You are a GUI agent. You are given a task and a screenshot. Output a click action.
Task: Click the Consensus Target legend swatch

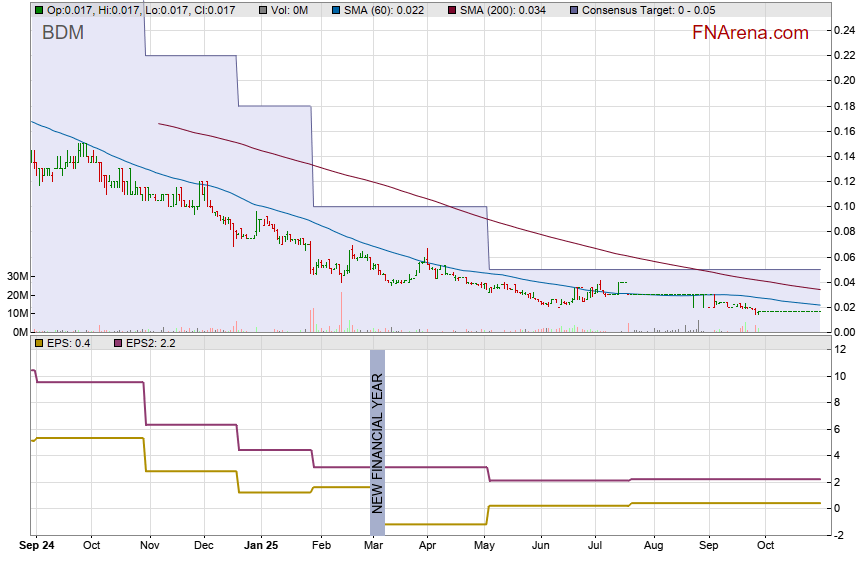(x=573, y=10)
